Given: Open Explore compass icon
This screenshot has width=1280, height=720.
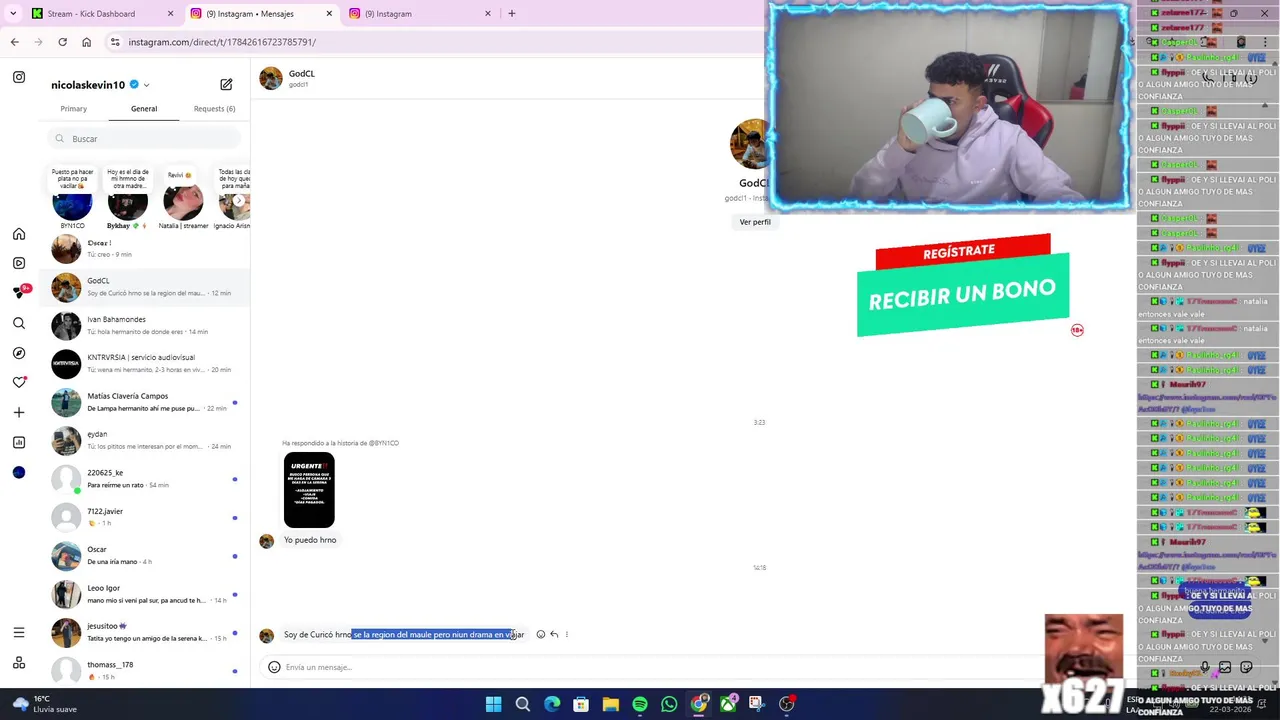Looking at the screenshot, I should coord(19,353).
